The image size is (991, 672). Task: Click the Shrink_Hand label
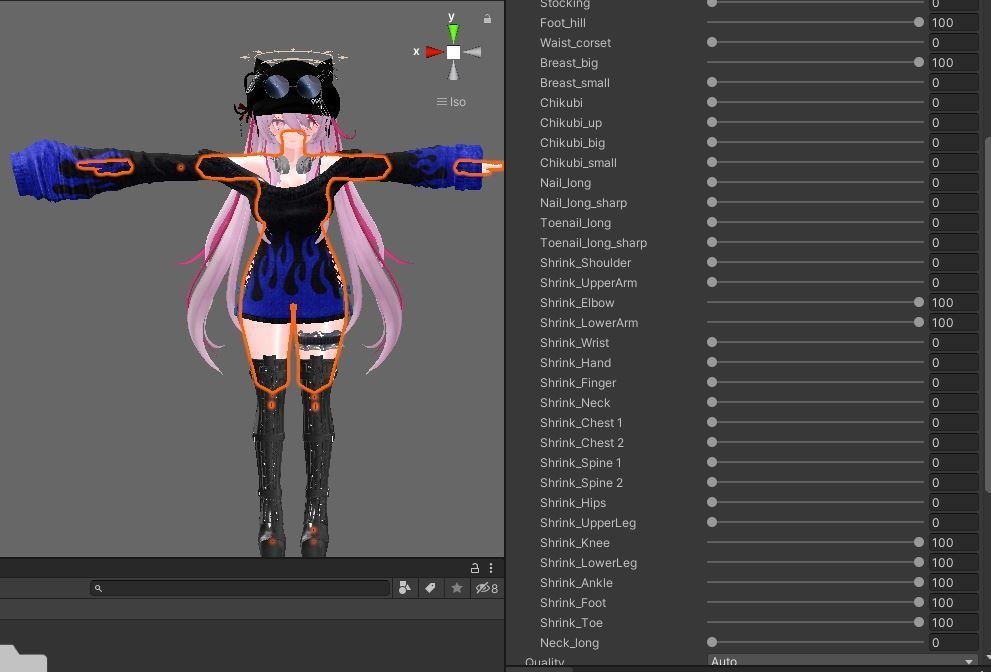pyautogui.click(x=575, y=363)
